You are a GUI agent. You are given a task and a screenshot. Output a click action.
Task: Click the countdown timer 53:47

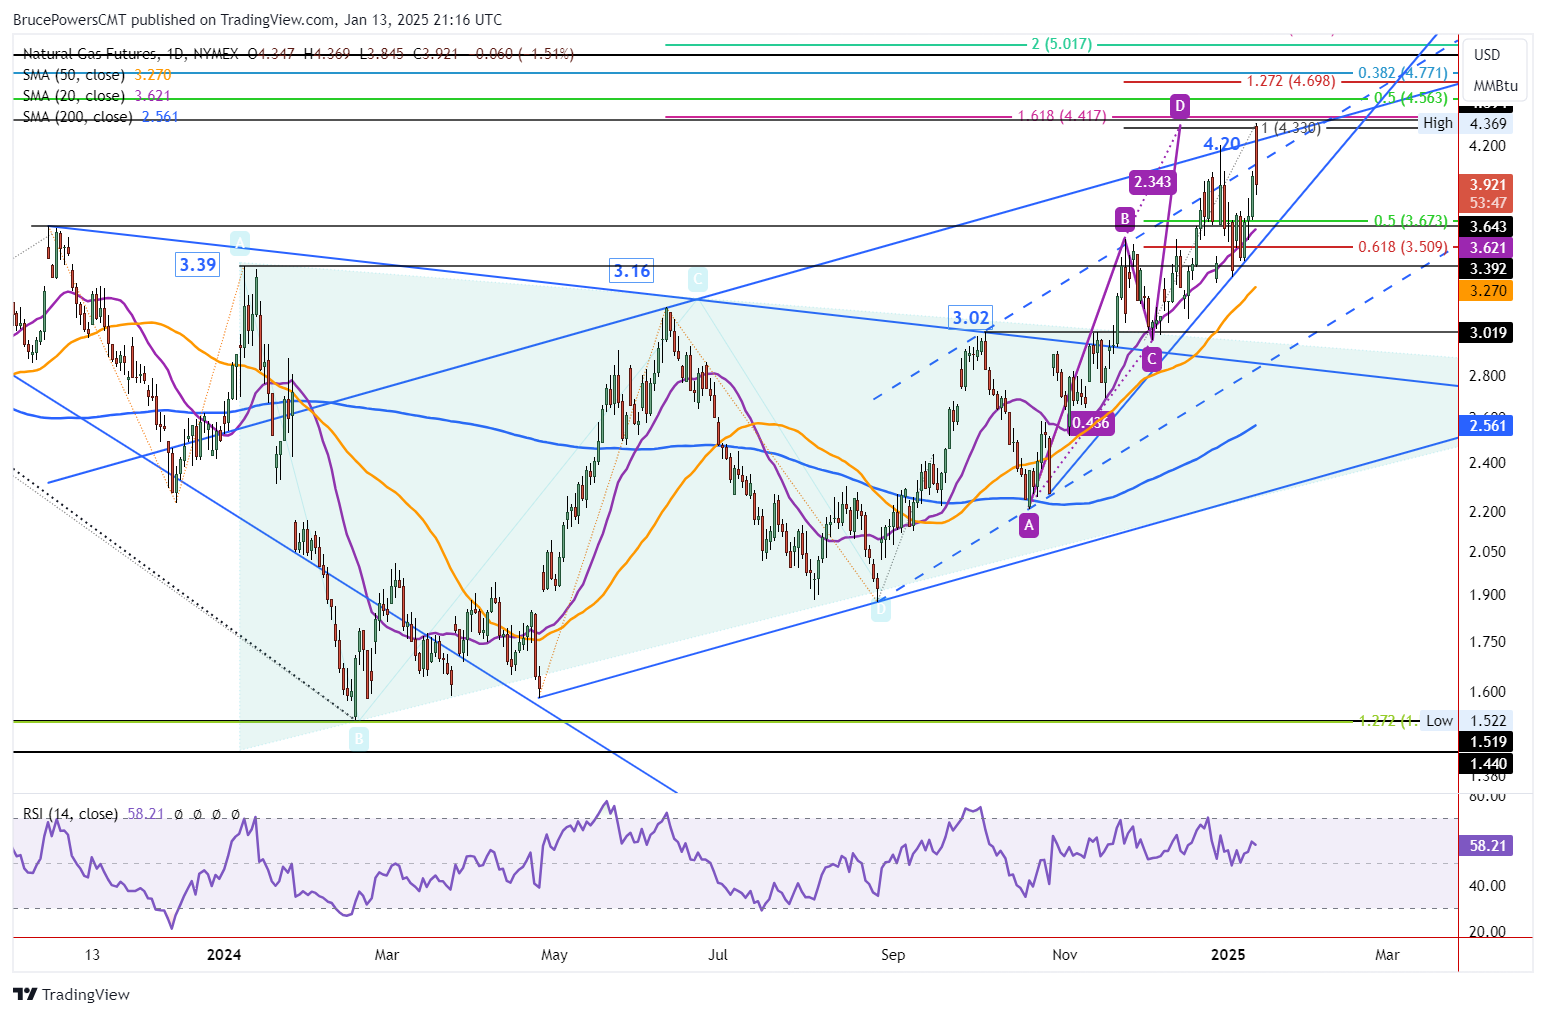point(1486,203)
